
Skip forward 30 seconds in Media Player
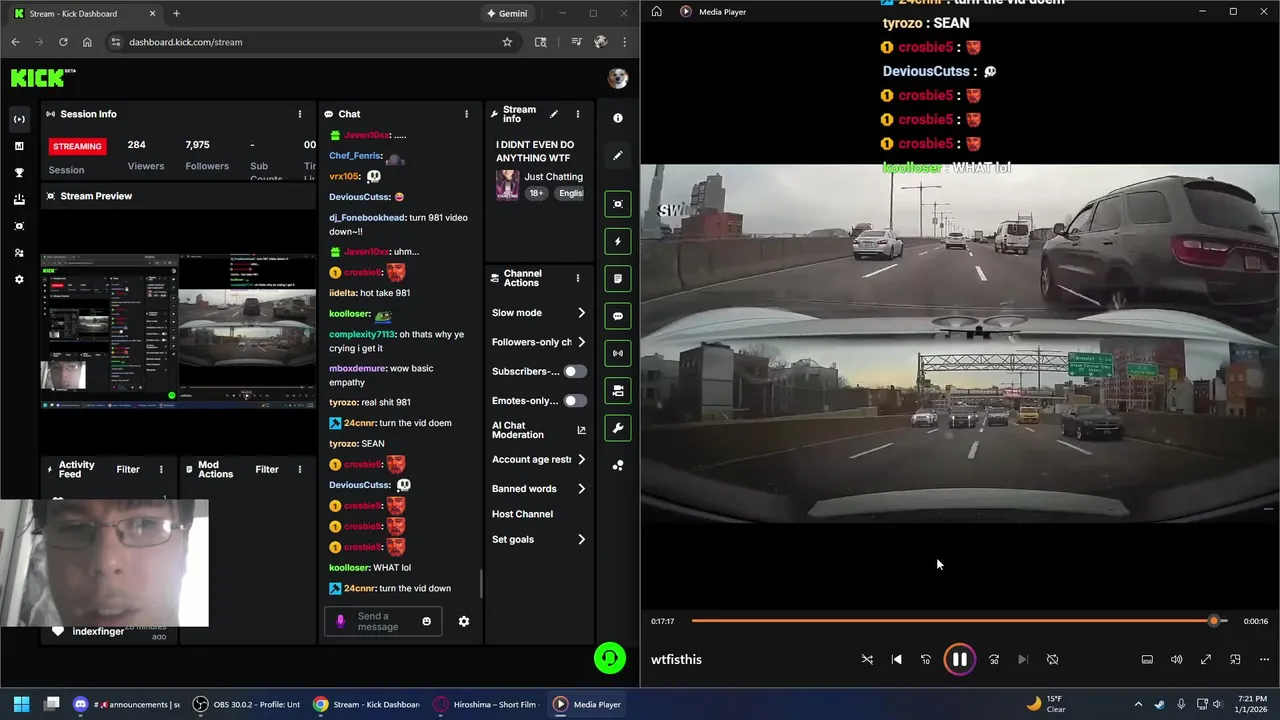click(994, 659)
